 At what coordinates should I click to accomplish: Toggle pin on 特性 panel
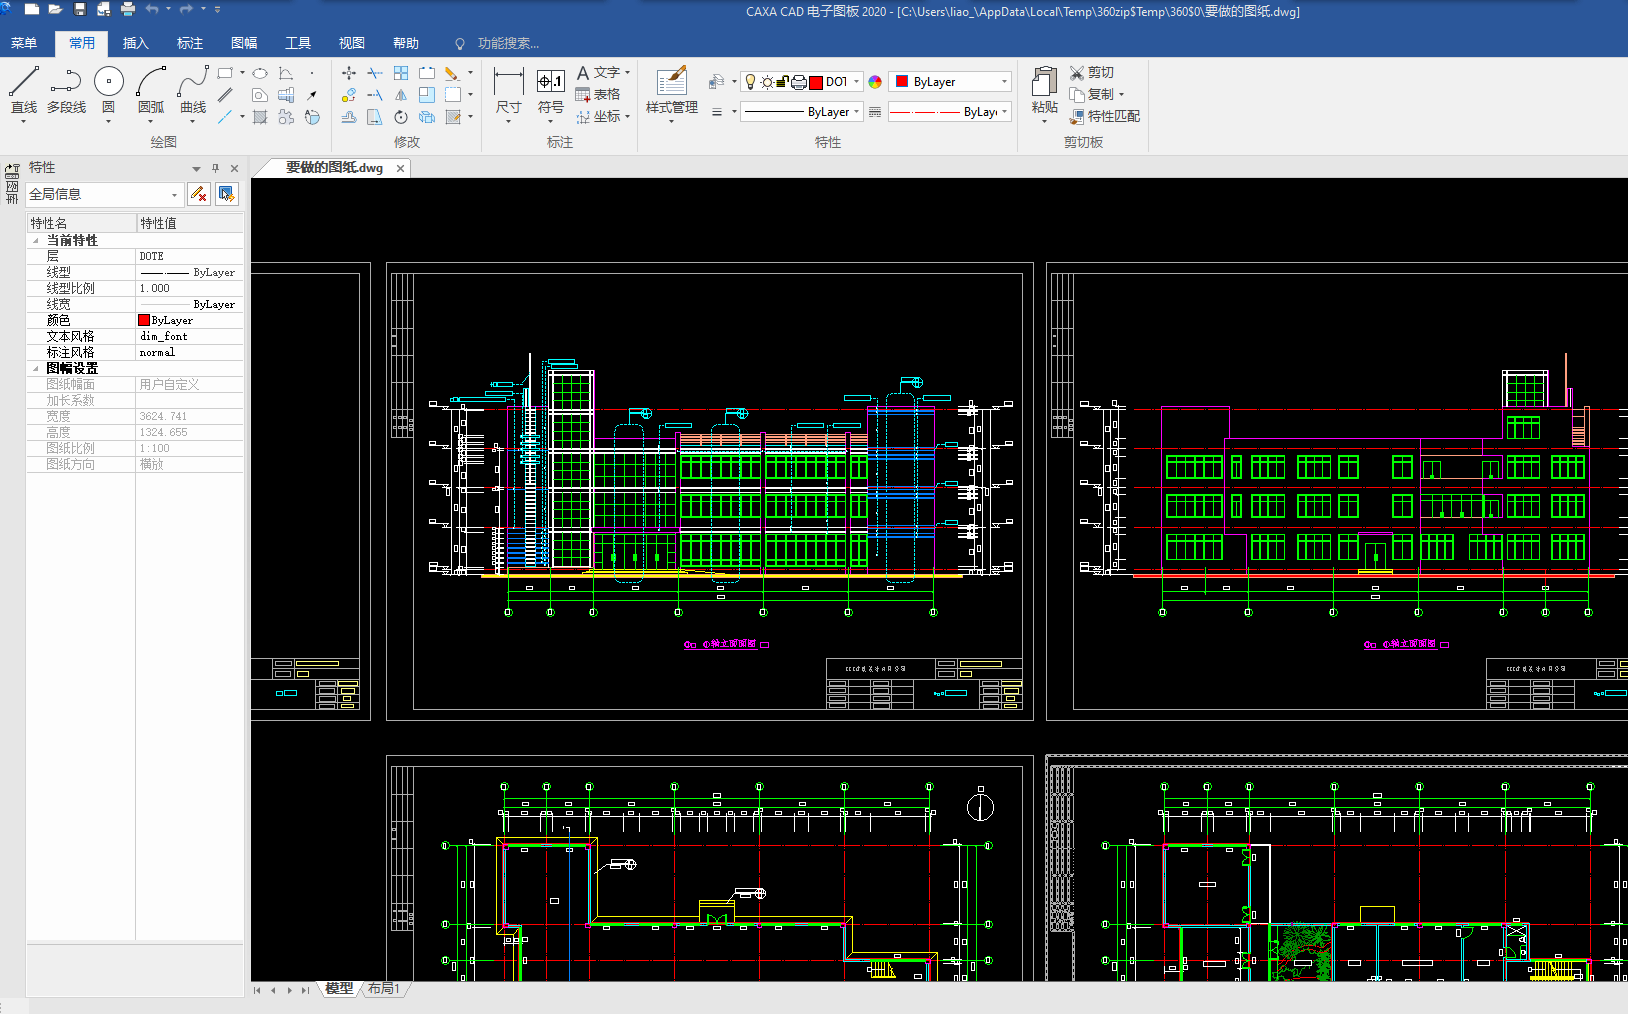(215, 168)
